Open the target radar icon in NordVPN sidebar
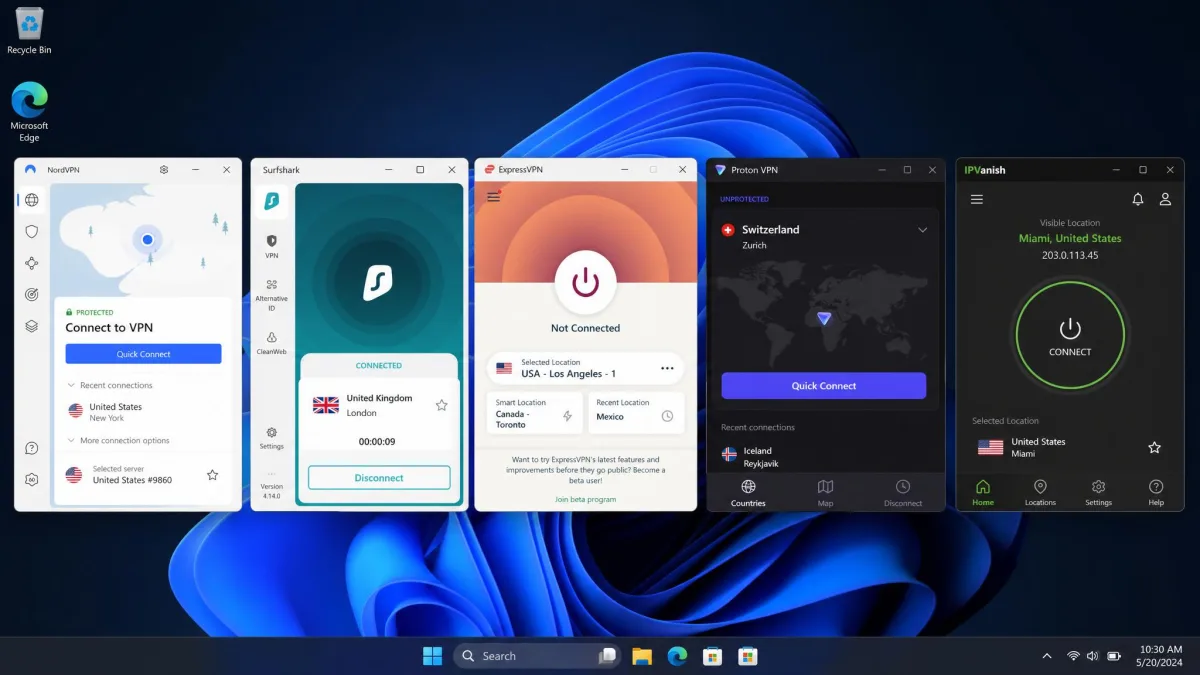The image size is (1200, 675). [32, 295]
